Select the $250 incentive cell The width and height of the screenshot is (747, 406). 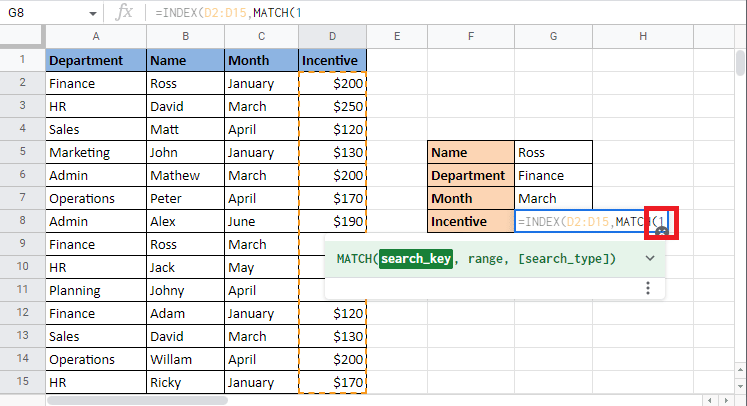pos(332,106)
